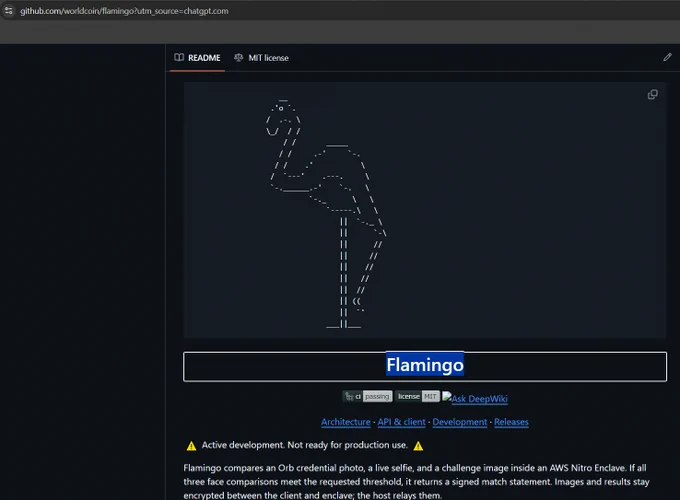This screenshot has width=680, height=500.
Task: Open the license MIT badge
Action: (417, 396)
